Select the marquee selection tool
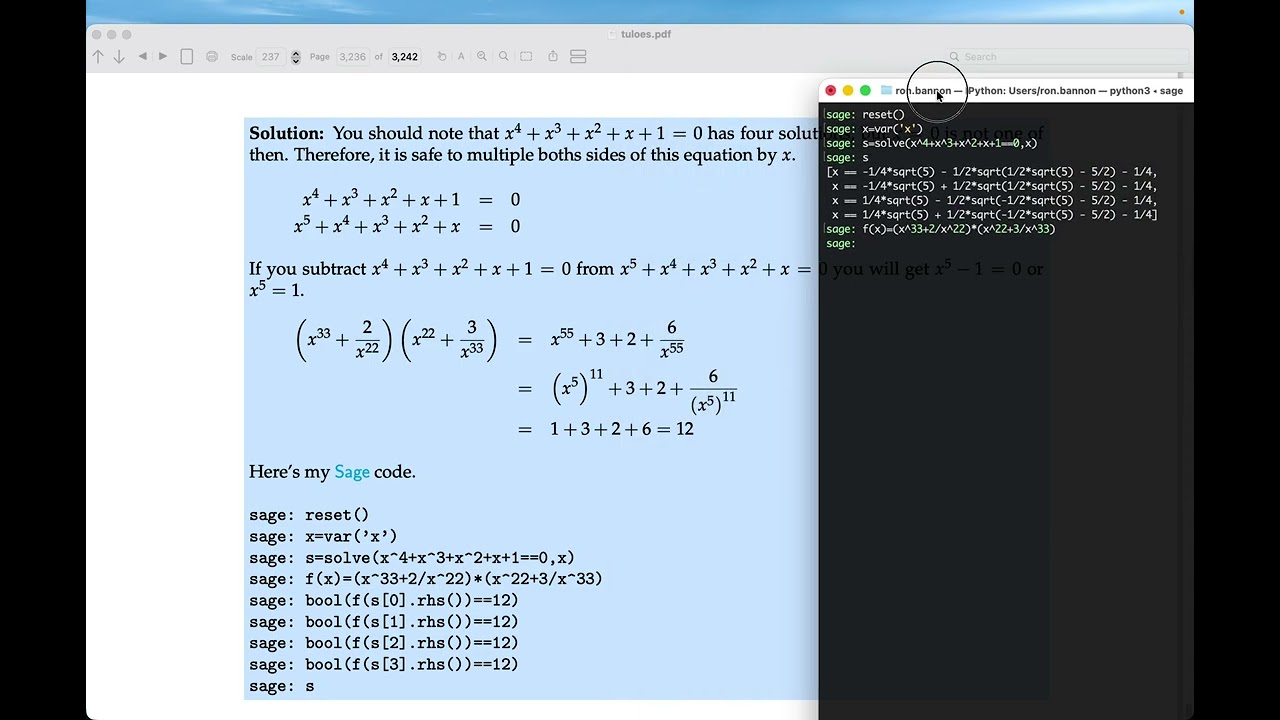Screen dimensions: 1280x720 click(527, 57)
